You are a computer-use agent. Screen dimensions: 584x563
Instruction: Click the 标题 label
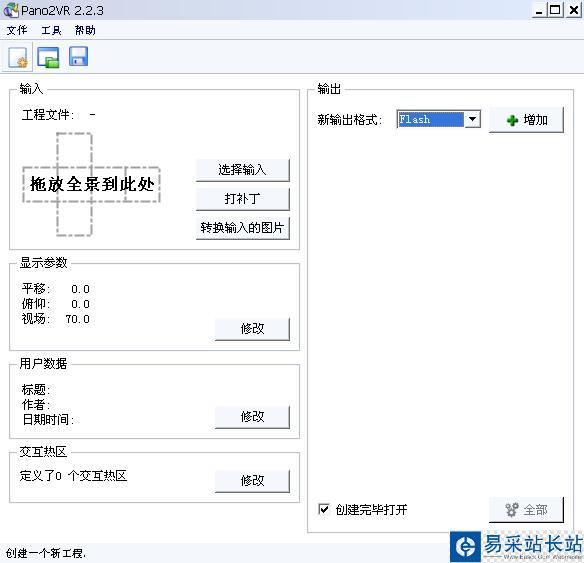pos(36,389)
